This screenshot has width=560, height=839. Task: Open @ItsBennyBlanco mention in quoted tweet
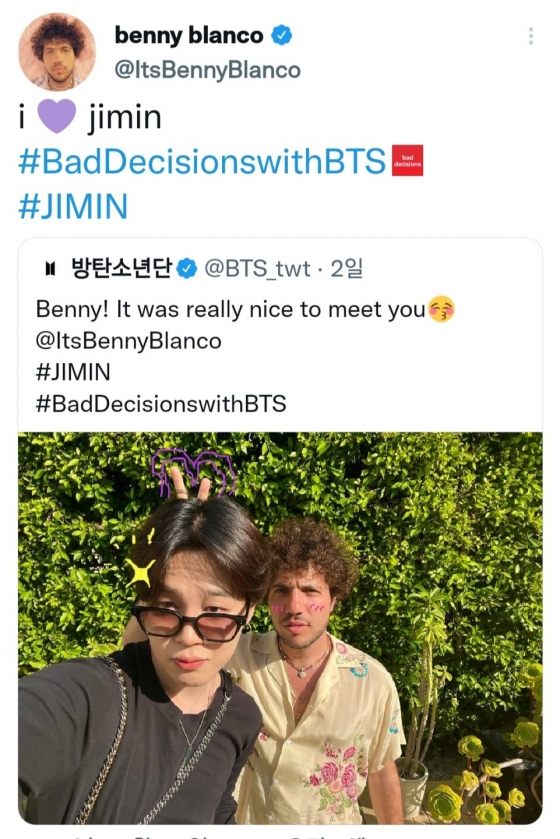click(x=128, y=341)
